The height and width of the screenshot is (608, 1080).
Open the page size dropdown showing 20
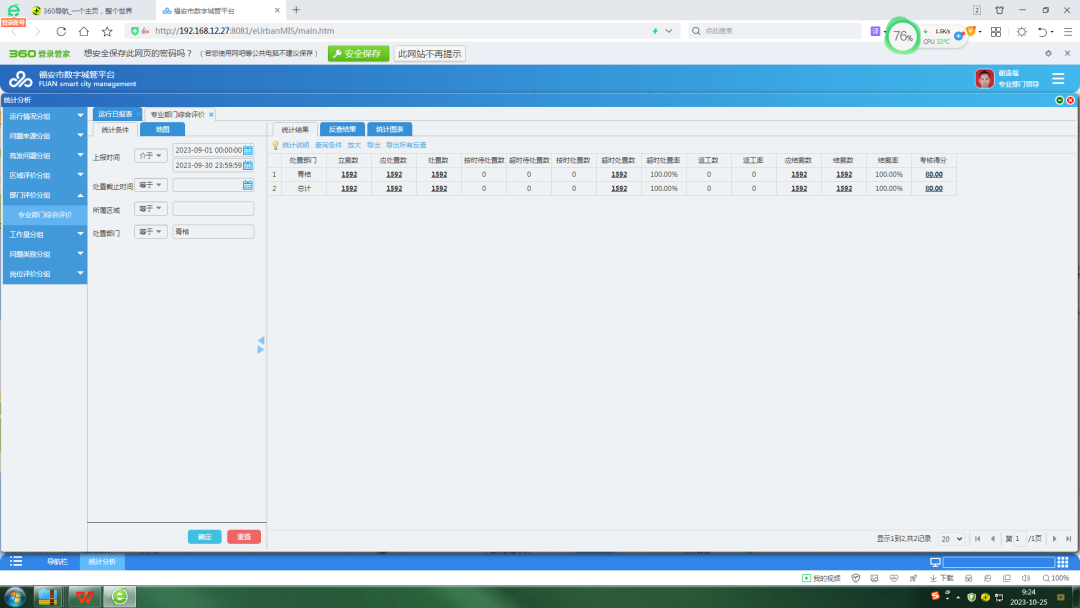coord(951,538)
